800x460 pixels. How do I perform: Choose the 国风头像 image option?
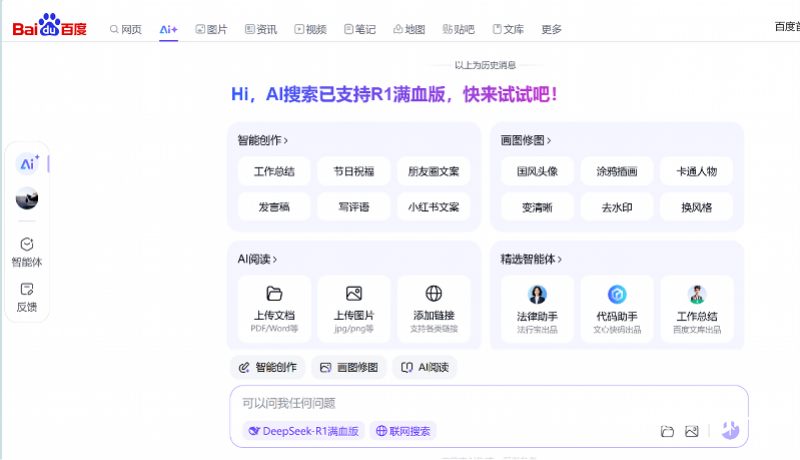click(537, 171)
